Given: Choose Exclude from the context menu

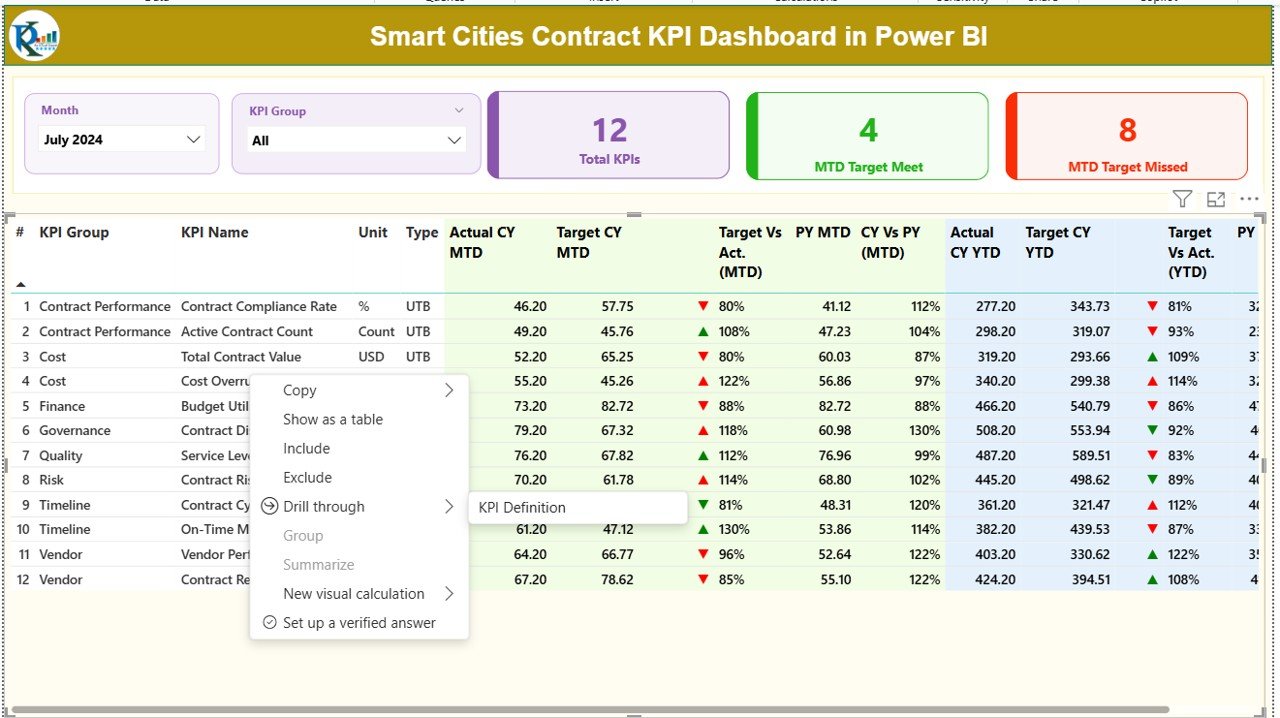Looking at the screenshot, I should tap(307, 478).
